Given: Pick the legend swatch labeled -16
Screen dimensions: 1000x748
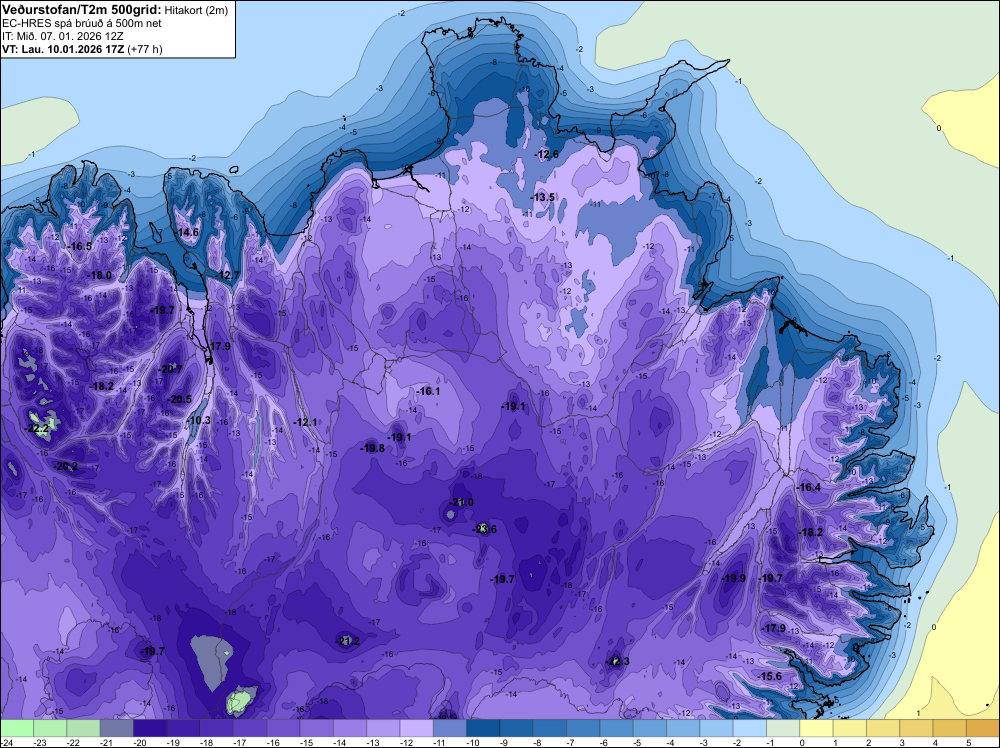Looking at the screenshot, I should [x=283, y=728].
